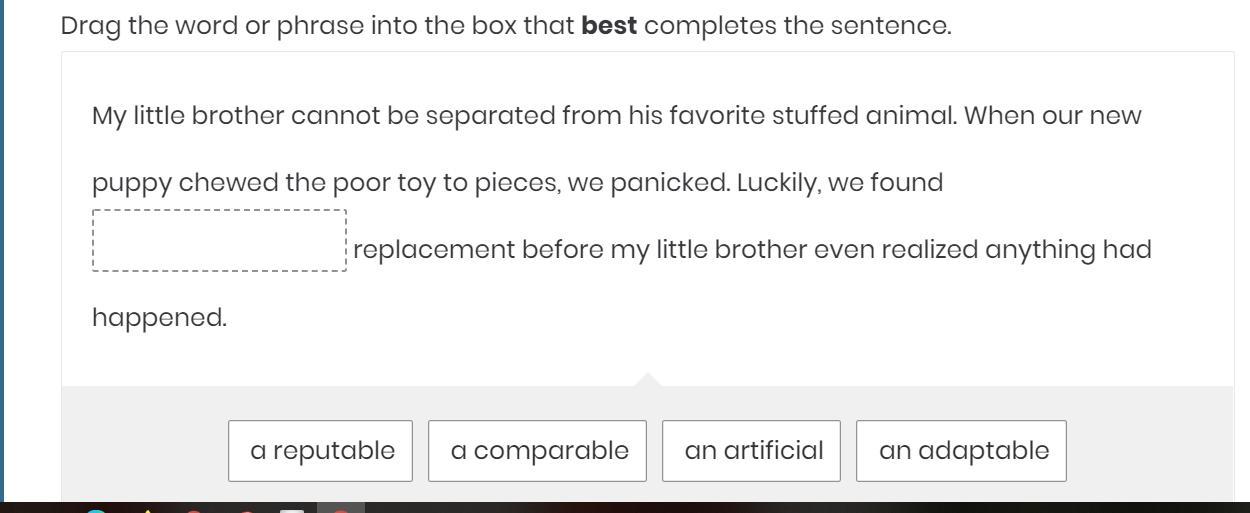Click the line beginning "puppy chewed the poor toy"
This screenshot has height=513, width=1250.
[517, 184]
